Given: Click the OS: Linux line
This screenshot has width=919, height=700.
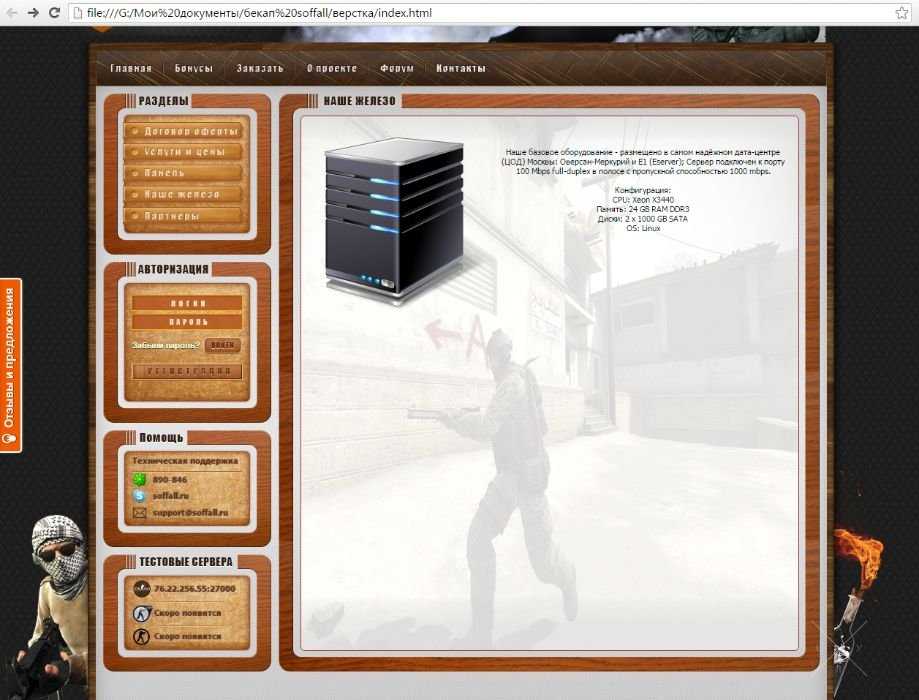Looking at the screenshot, I should click(643, 227).
